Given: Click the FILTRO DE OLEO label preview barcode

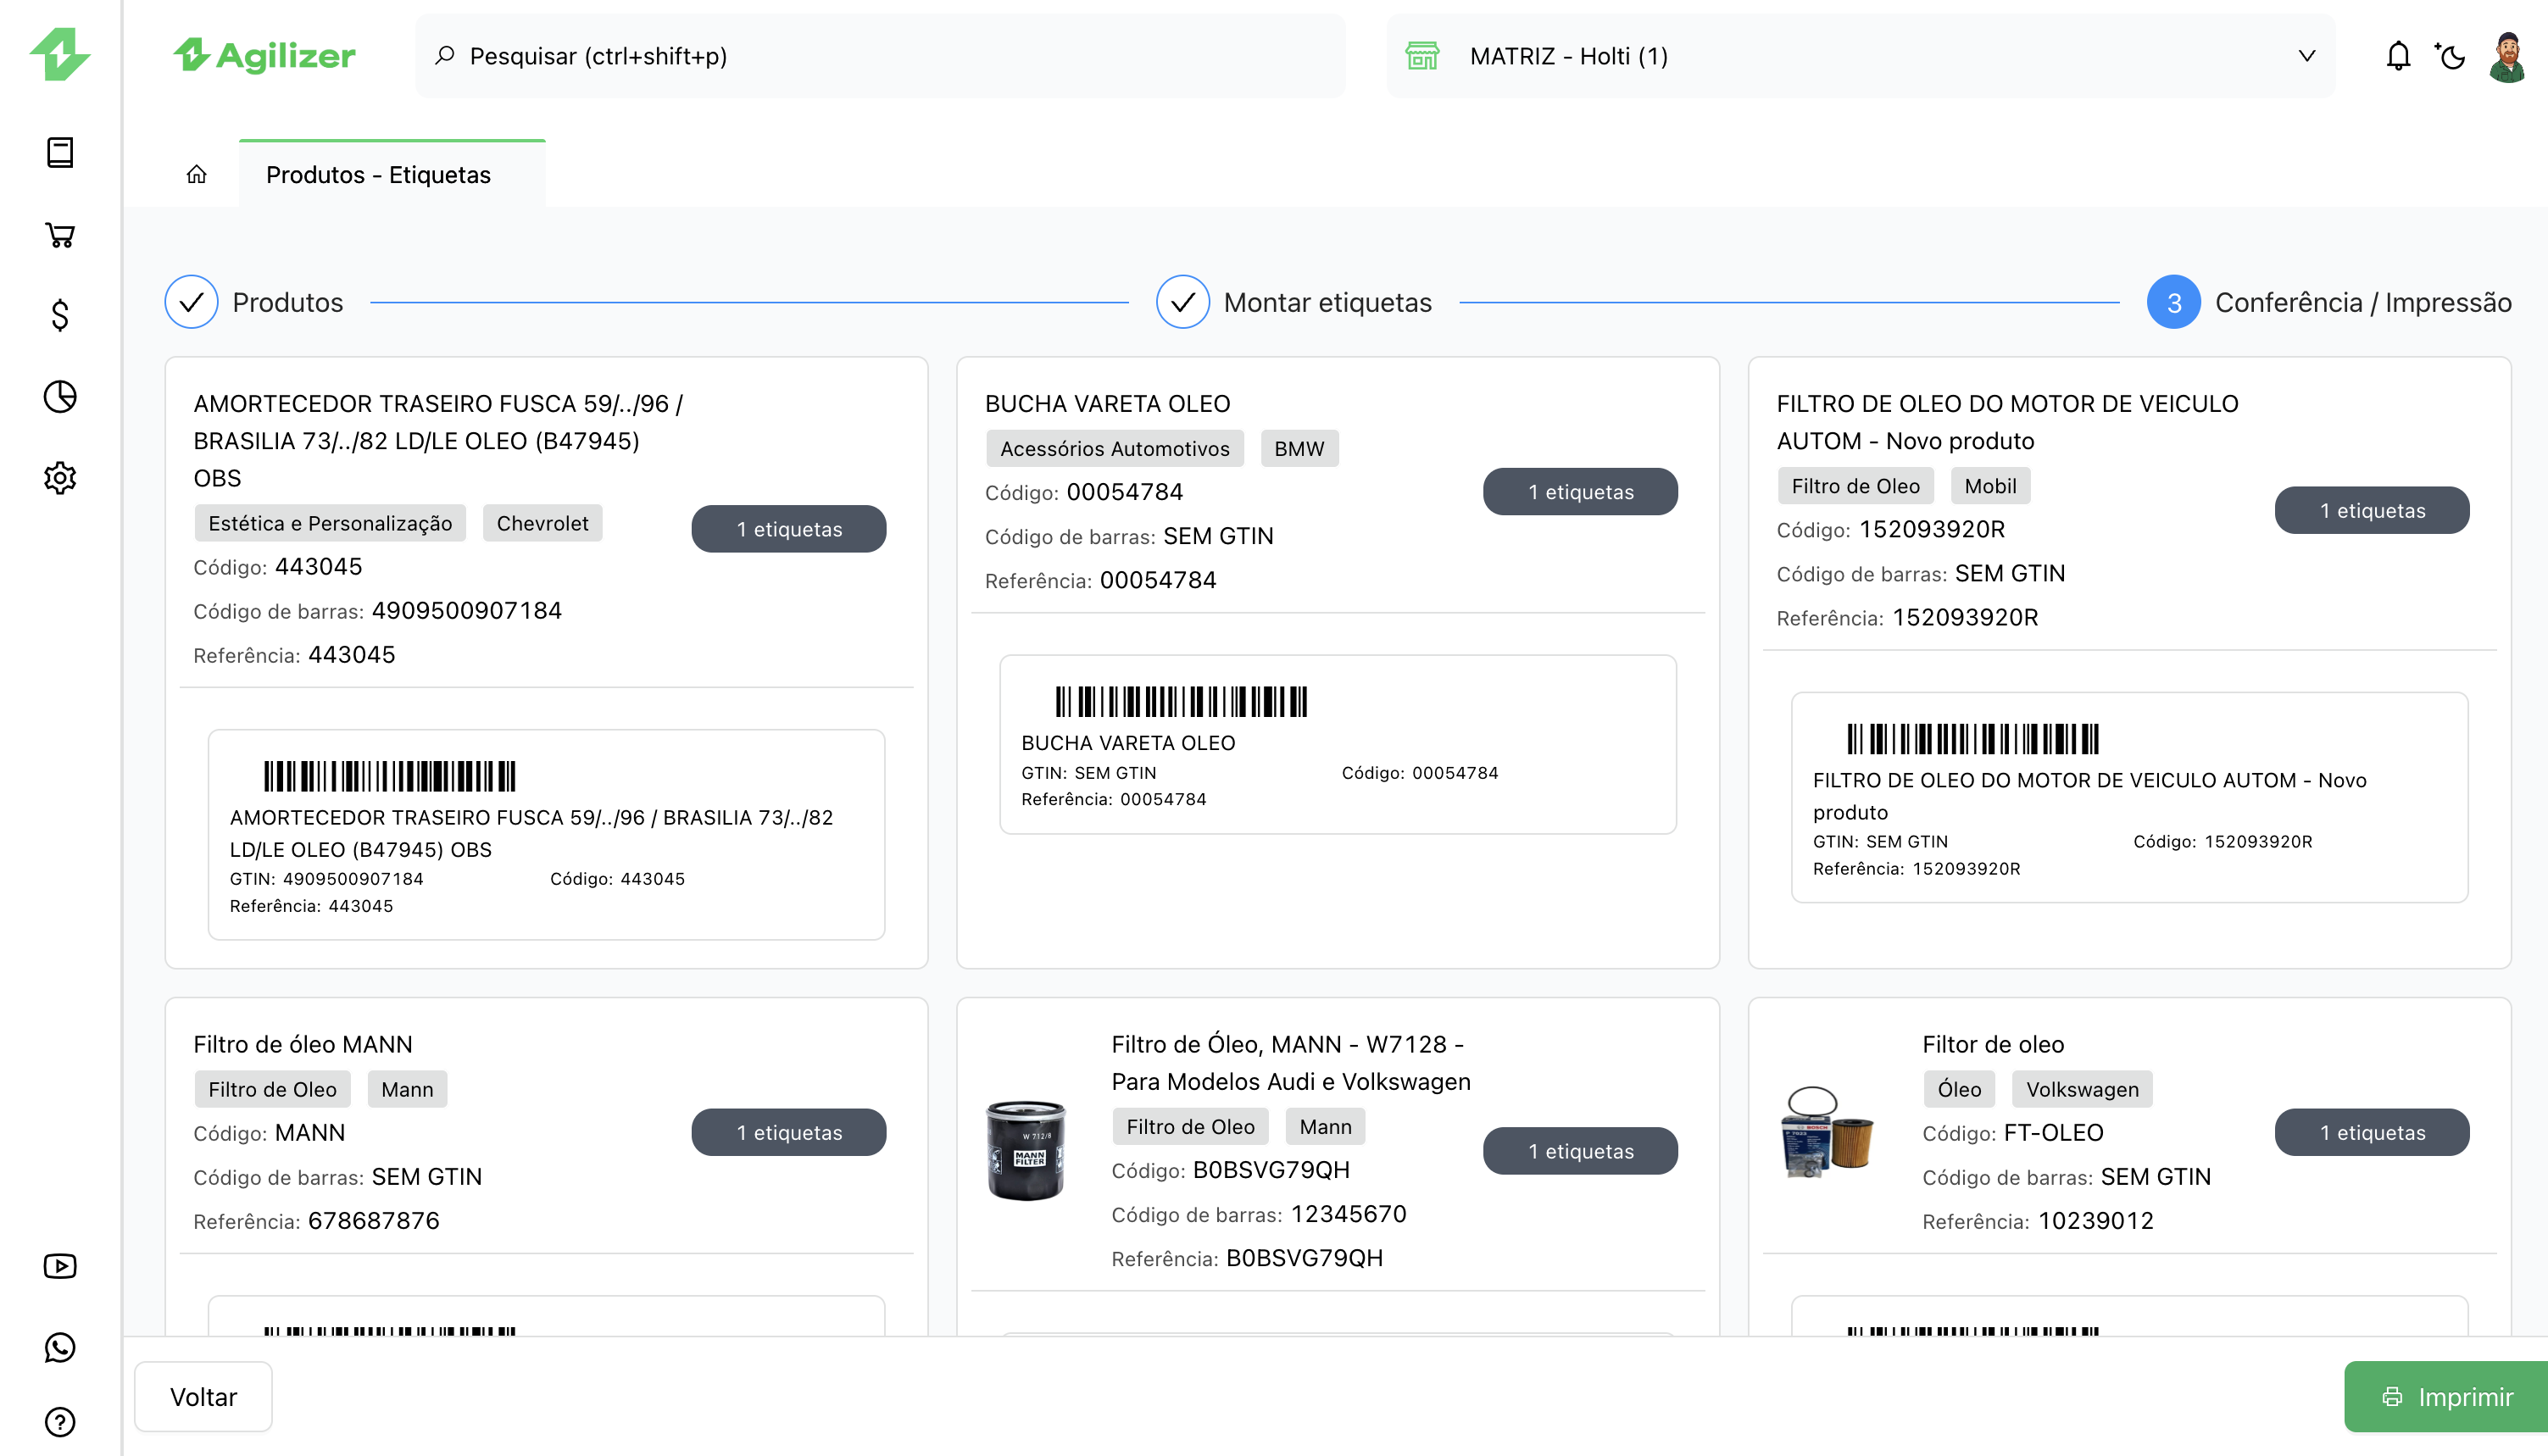Looking at the screenshot, I should click(x=1973, y=739).
